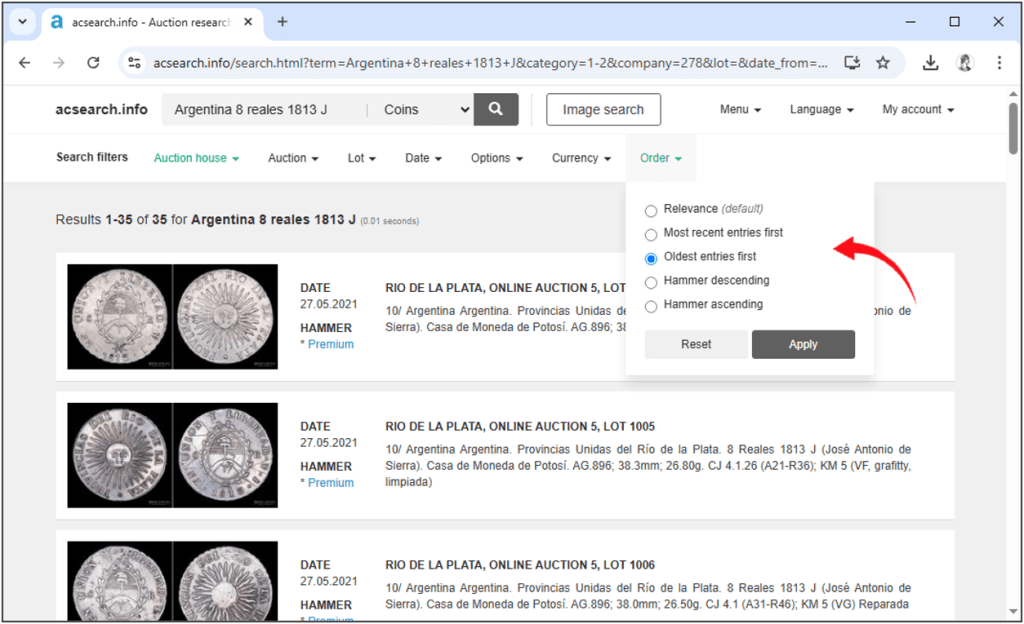Click the magnifier search button
This screenshot has width=1024, height=624.
tap(496, 109)
